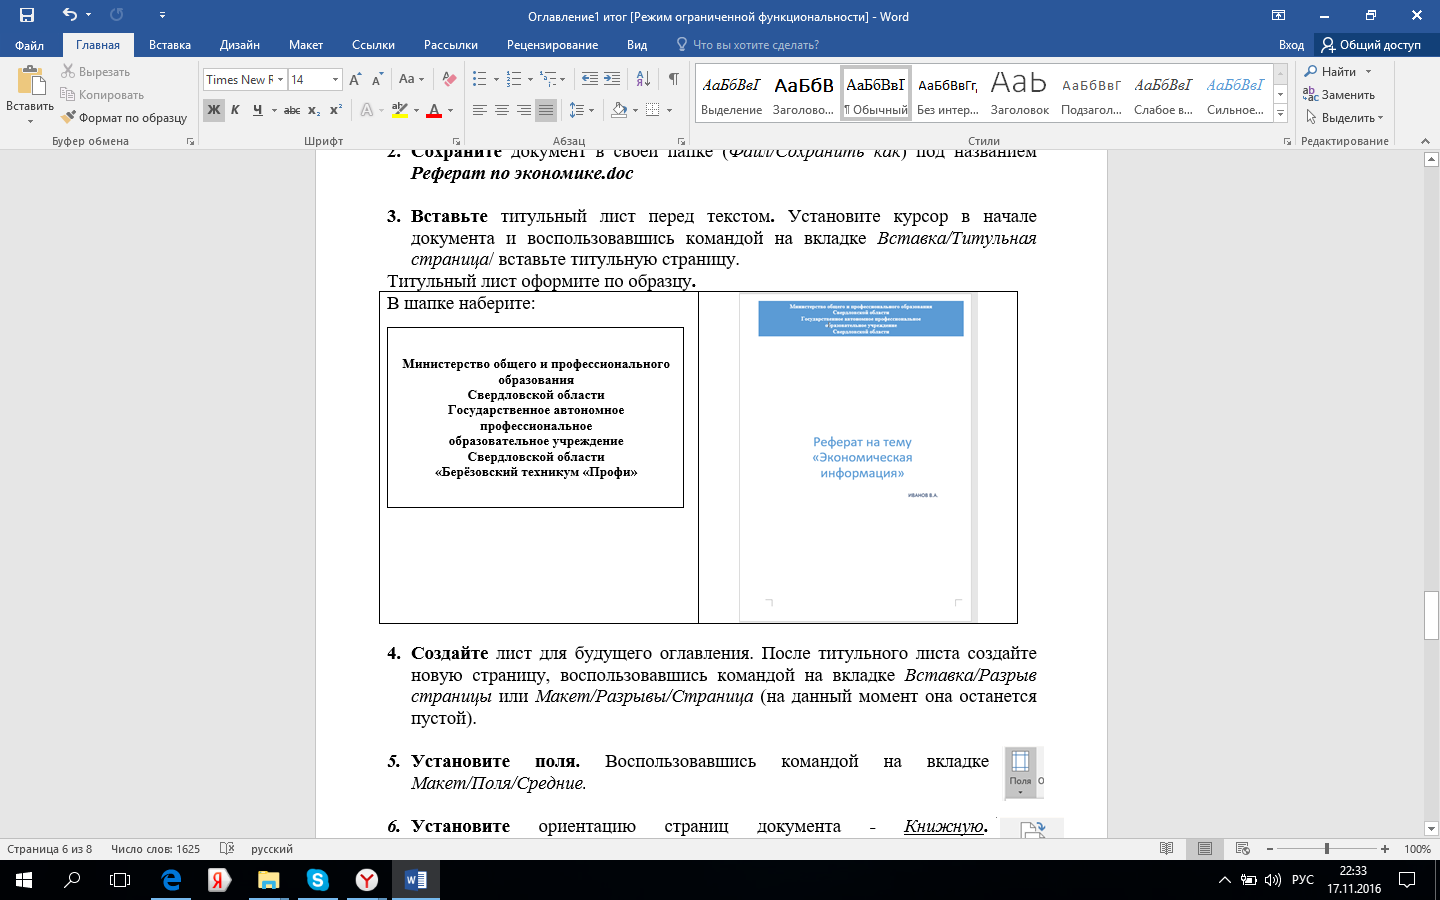Sort text with the A-Я sort icon

pyautogui.click(x=643, y=79)
